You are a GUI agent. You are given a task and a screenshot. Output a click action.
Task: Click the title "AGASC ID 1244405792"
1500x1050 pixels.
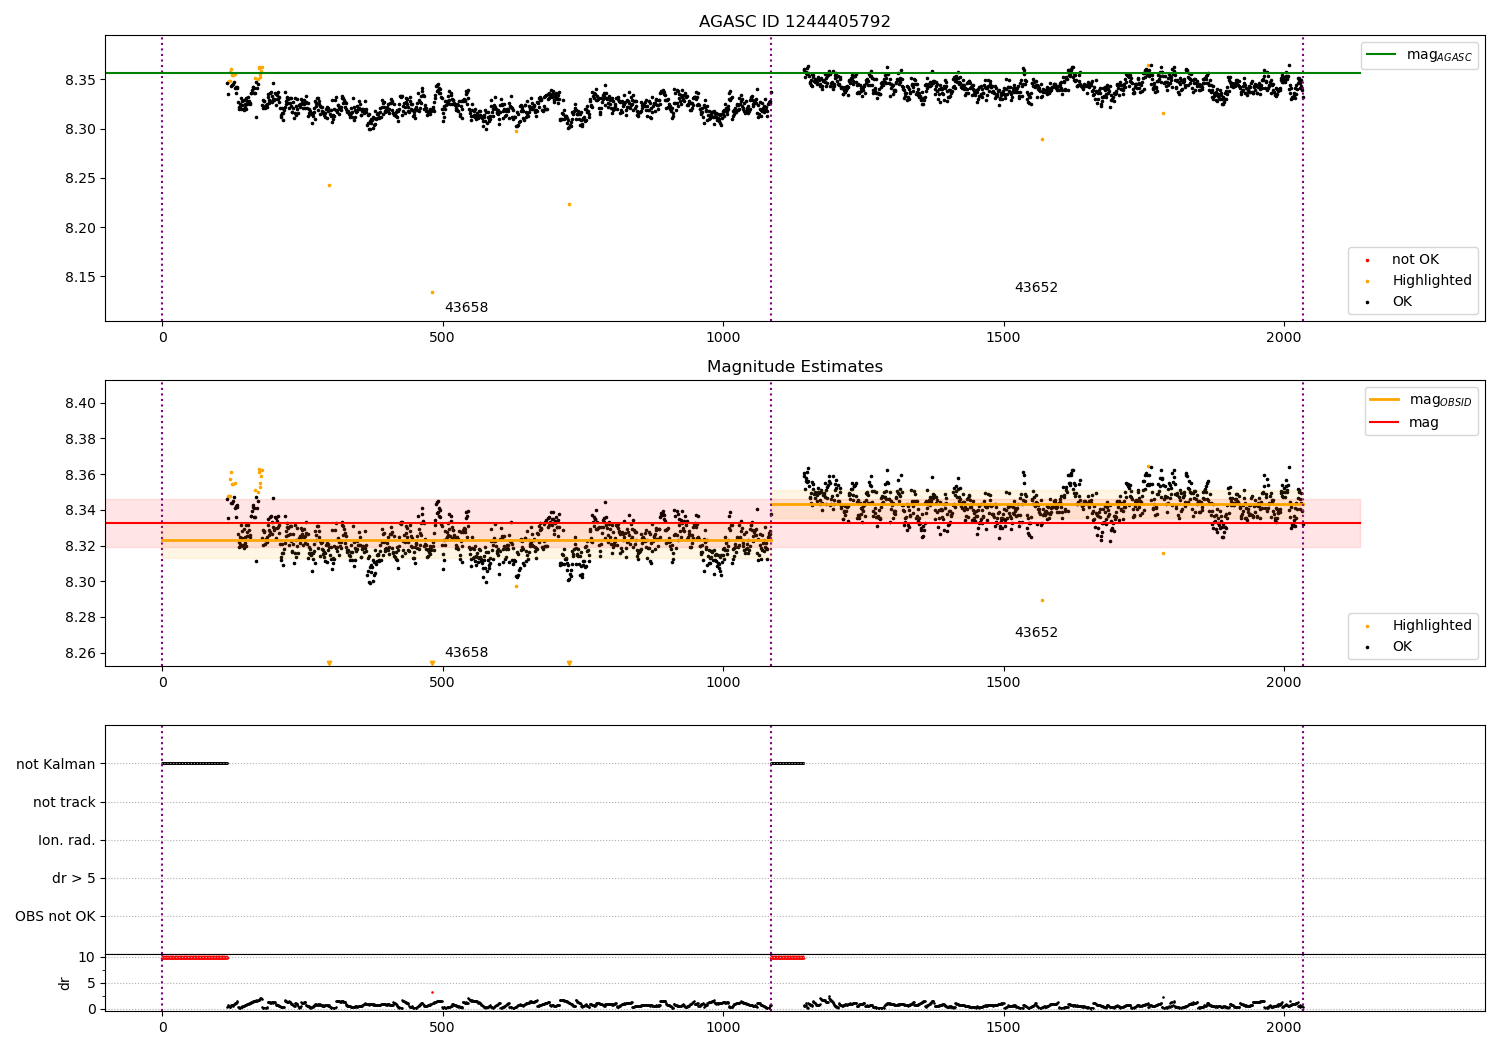(x=794, y=21)
